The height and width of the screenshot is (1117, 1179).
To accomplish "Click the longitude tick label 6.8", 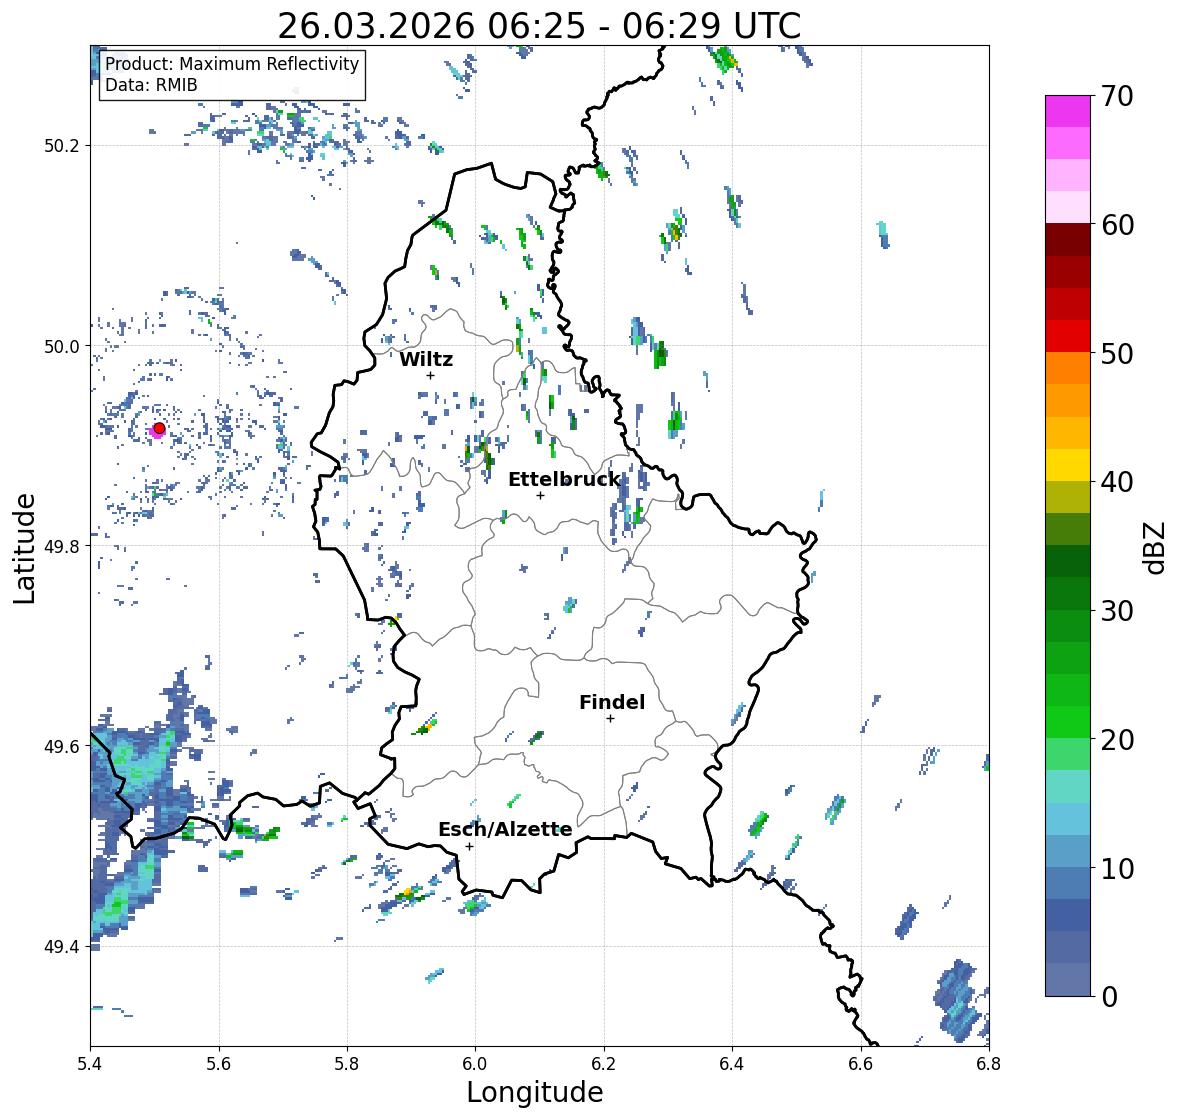I will point(989,1064).
